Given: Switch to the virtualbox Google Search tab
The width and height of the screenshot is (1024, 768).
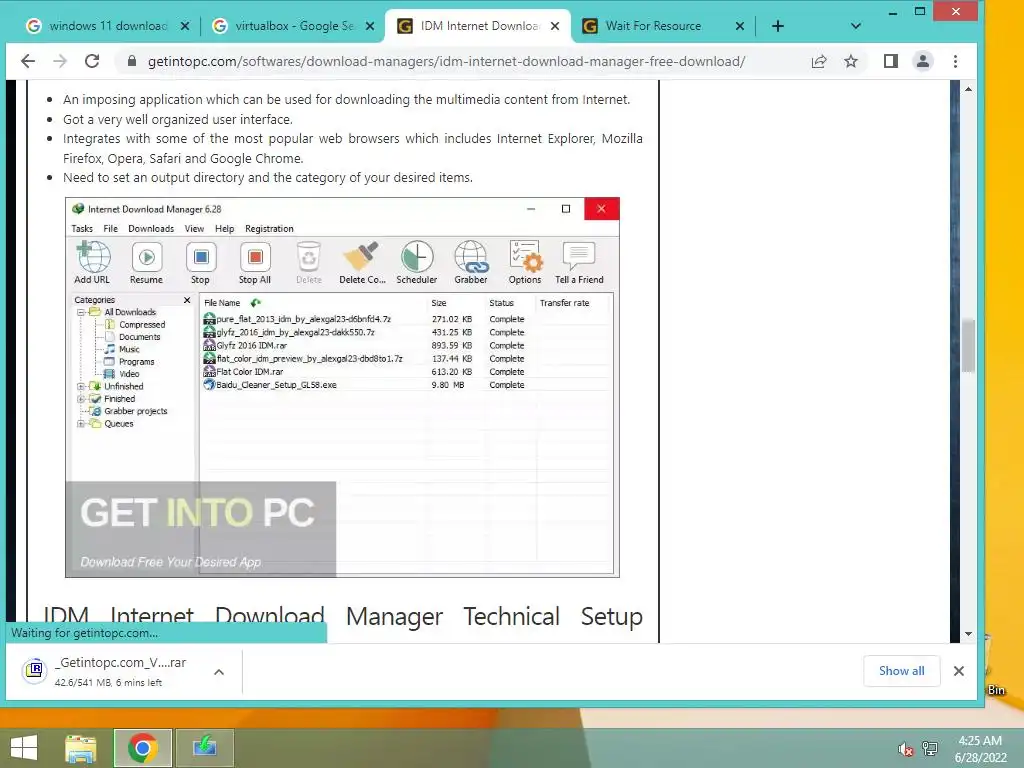Looking at the screenshot, I should coord(293,26).
